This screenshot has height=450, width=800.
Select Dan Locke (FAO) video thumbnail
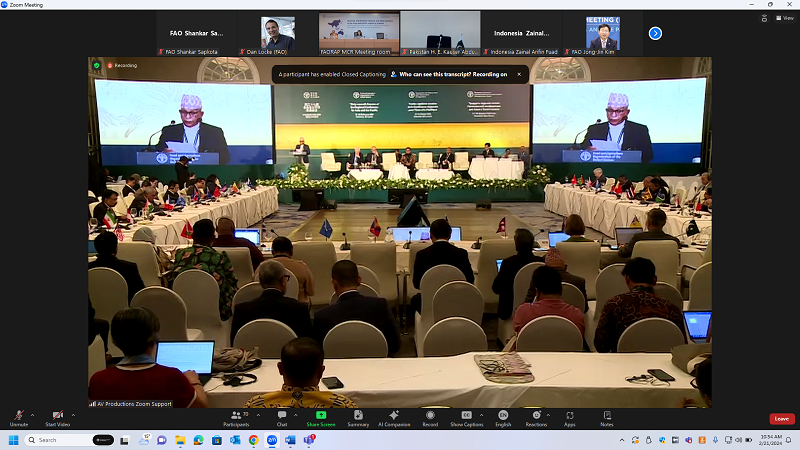pyautogui.click(x=278, y=33)
